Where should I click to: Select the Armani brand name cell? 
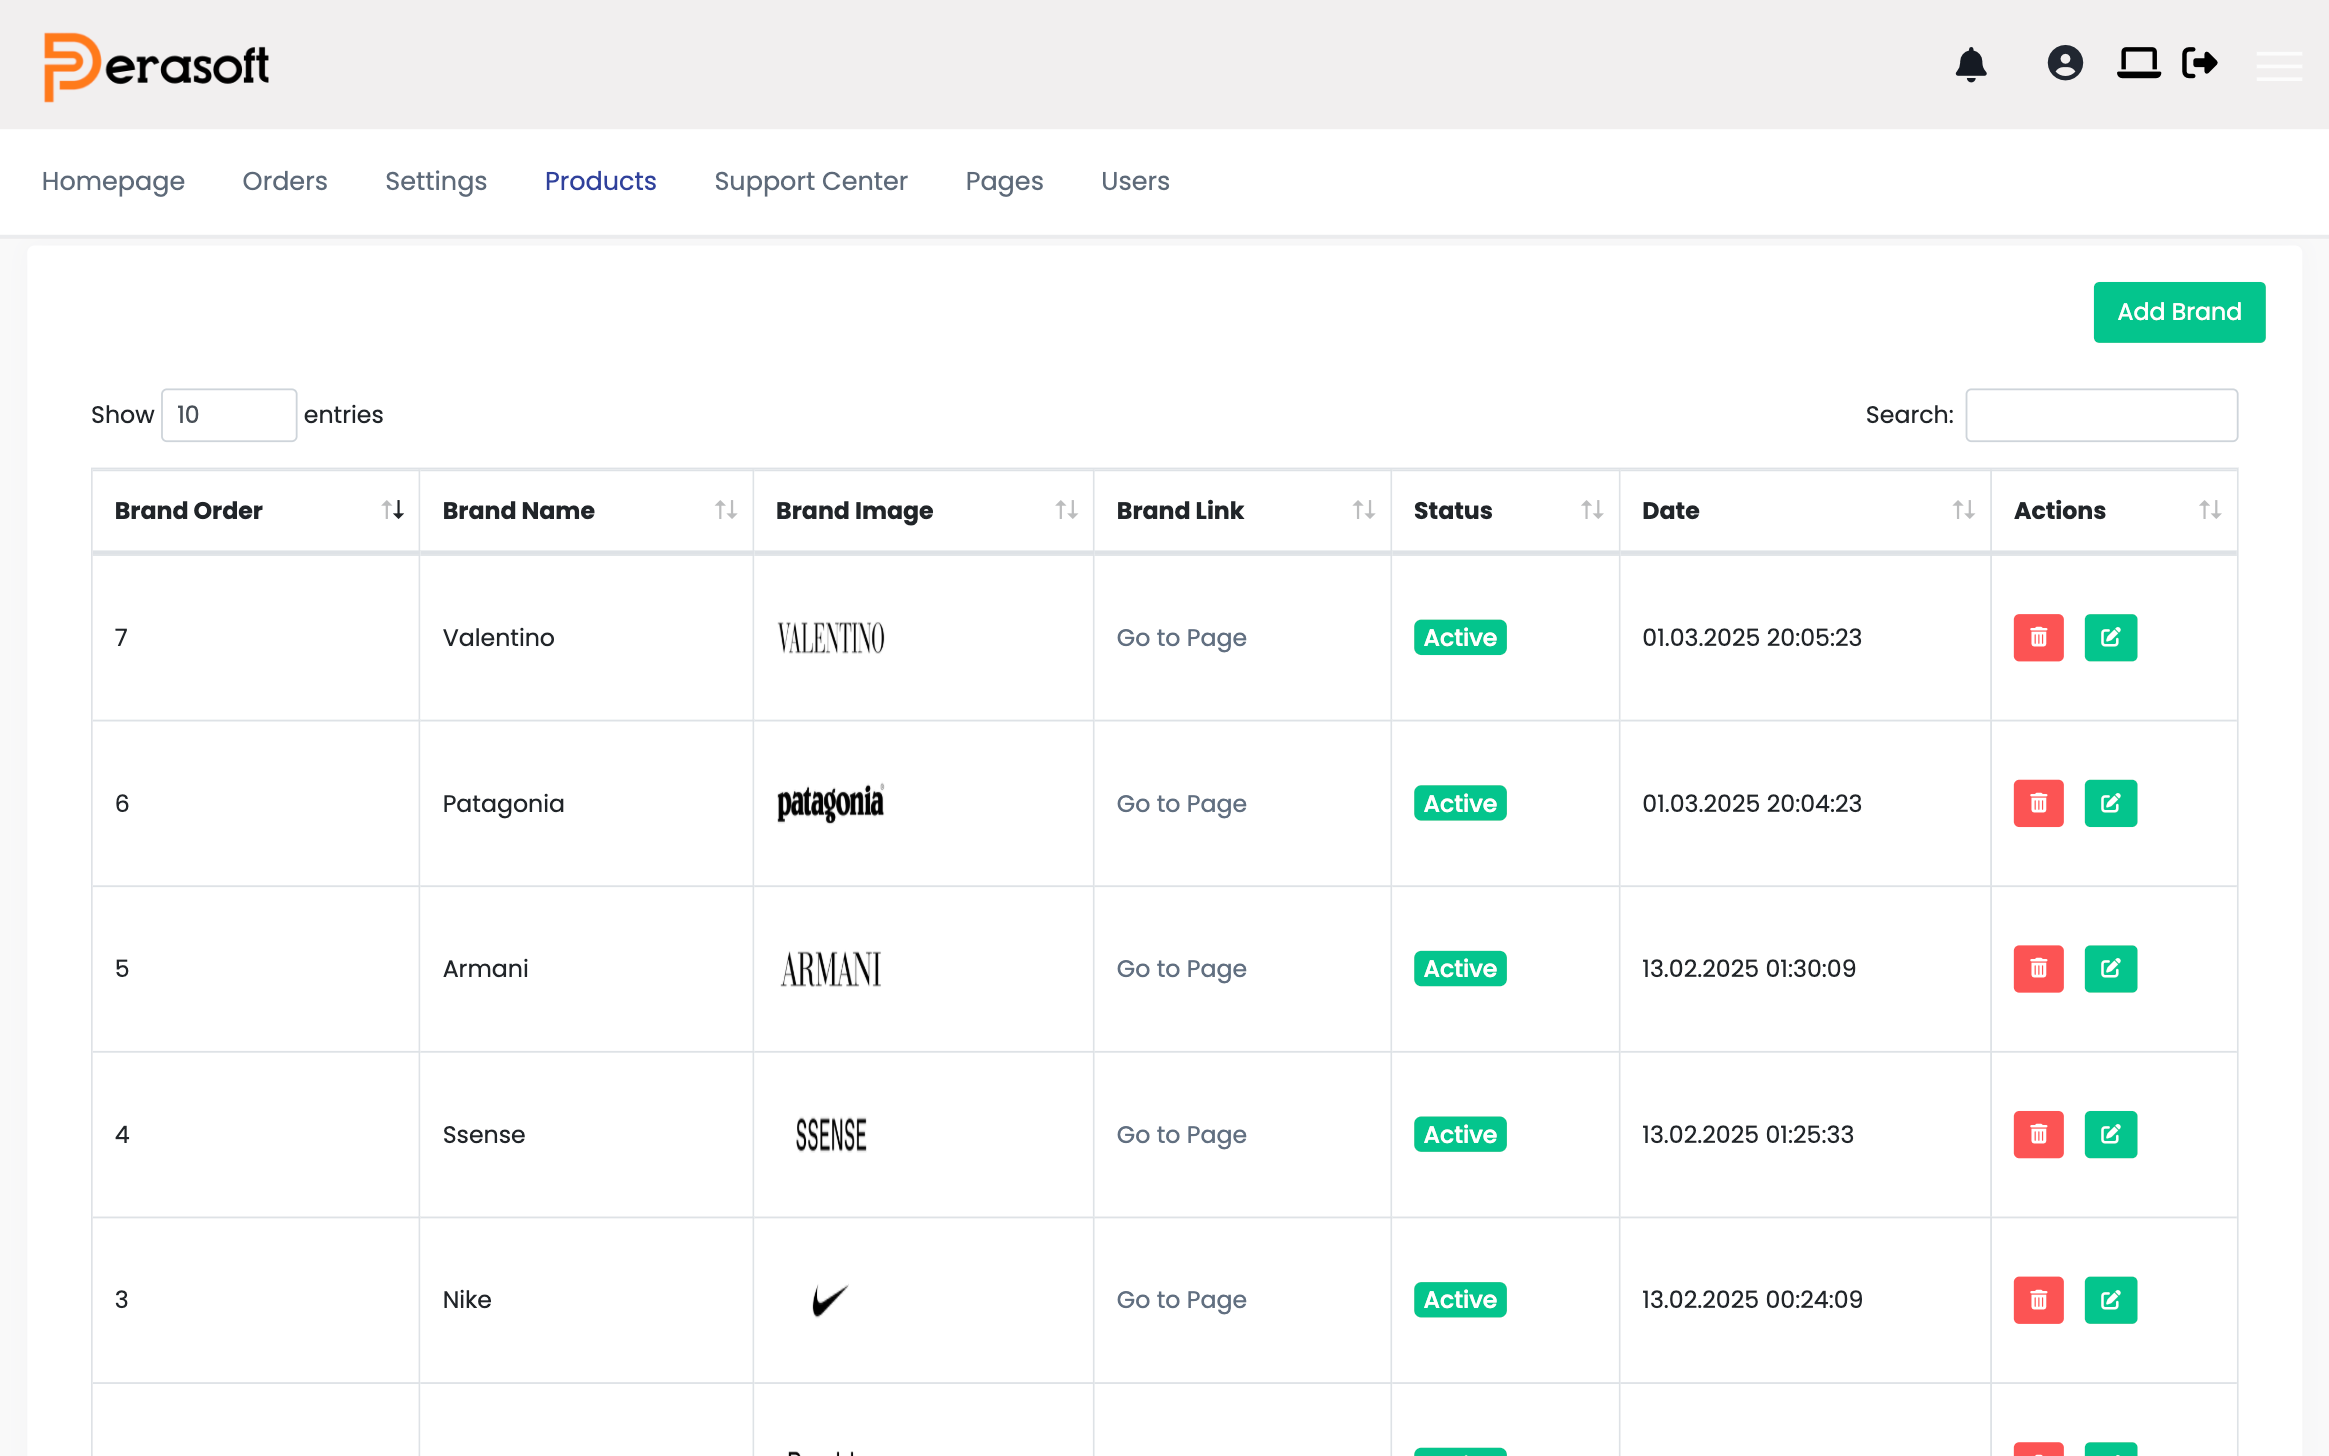[586, 968]
